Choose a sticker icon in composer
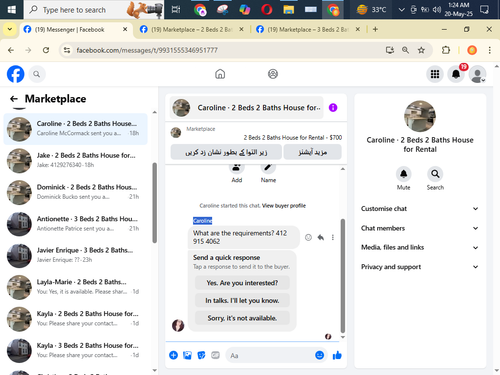Image resolution: width=500 pixels, height=375 pixels. [x=201, y=355]
